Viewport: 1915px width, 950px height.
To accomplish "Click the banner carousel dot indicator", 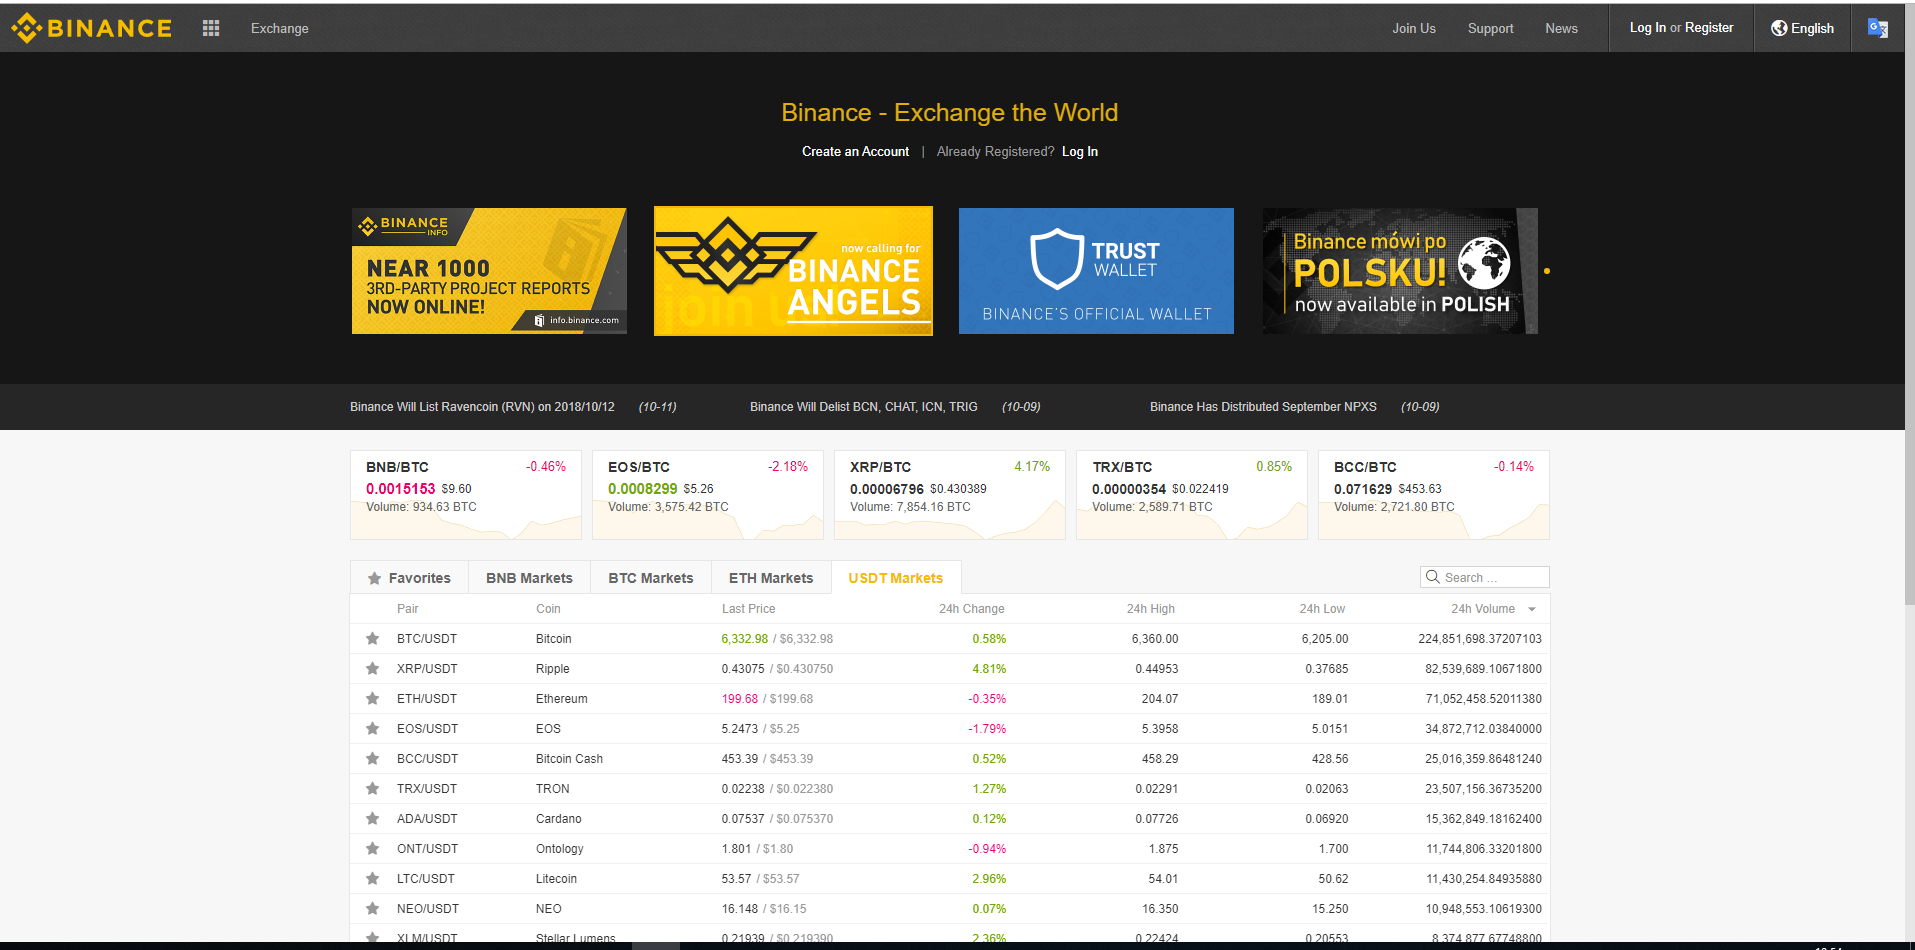I will coord(1547,271).
